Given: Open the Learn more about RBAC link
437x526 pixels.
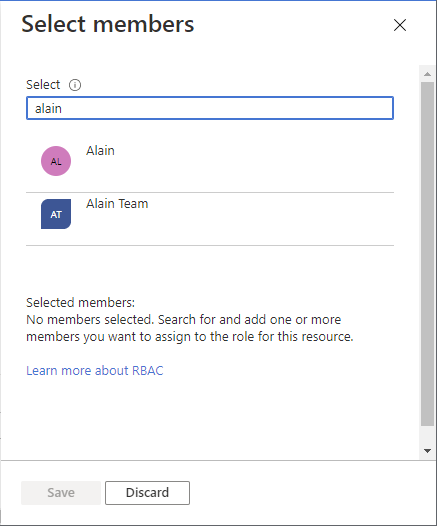Looking at the screenshot, I should pos(95,370).
